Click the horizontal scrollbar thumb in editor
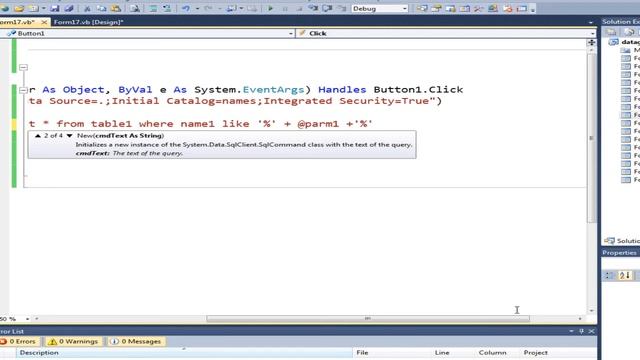The image size is (640, 360). pos(368,318)
